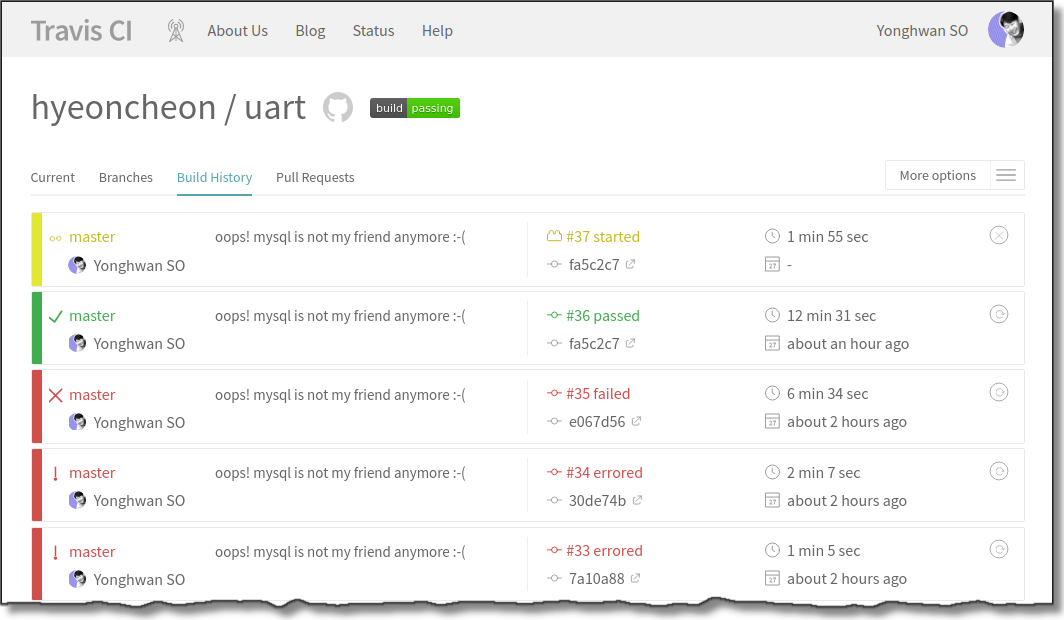Expand the hamburger menu beside More options
The image size is (1064, 620).
(x=1006, y=176)
